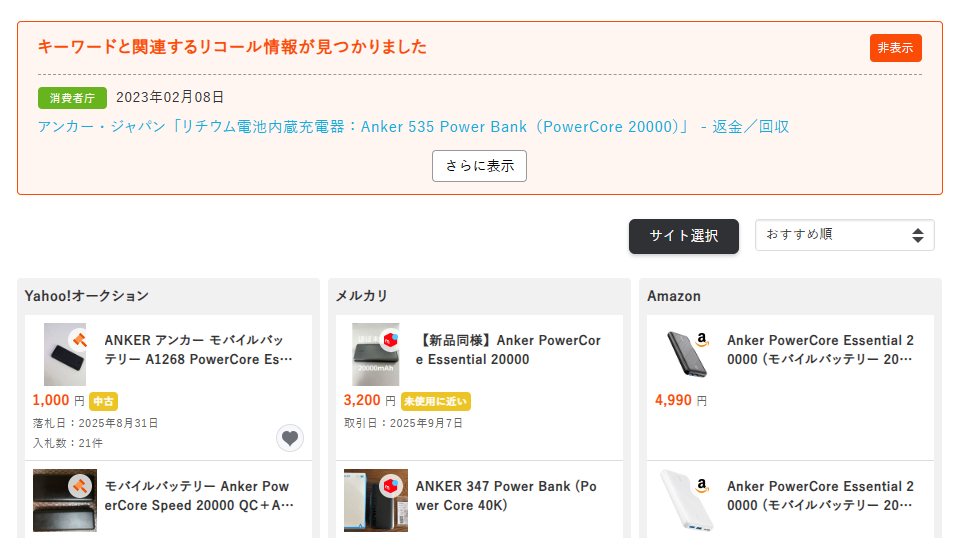Click the auction hammer badge on the PowerCore Speed item
This screenshot has height=538, width=970.
79,486
